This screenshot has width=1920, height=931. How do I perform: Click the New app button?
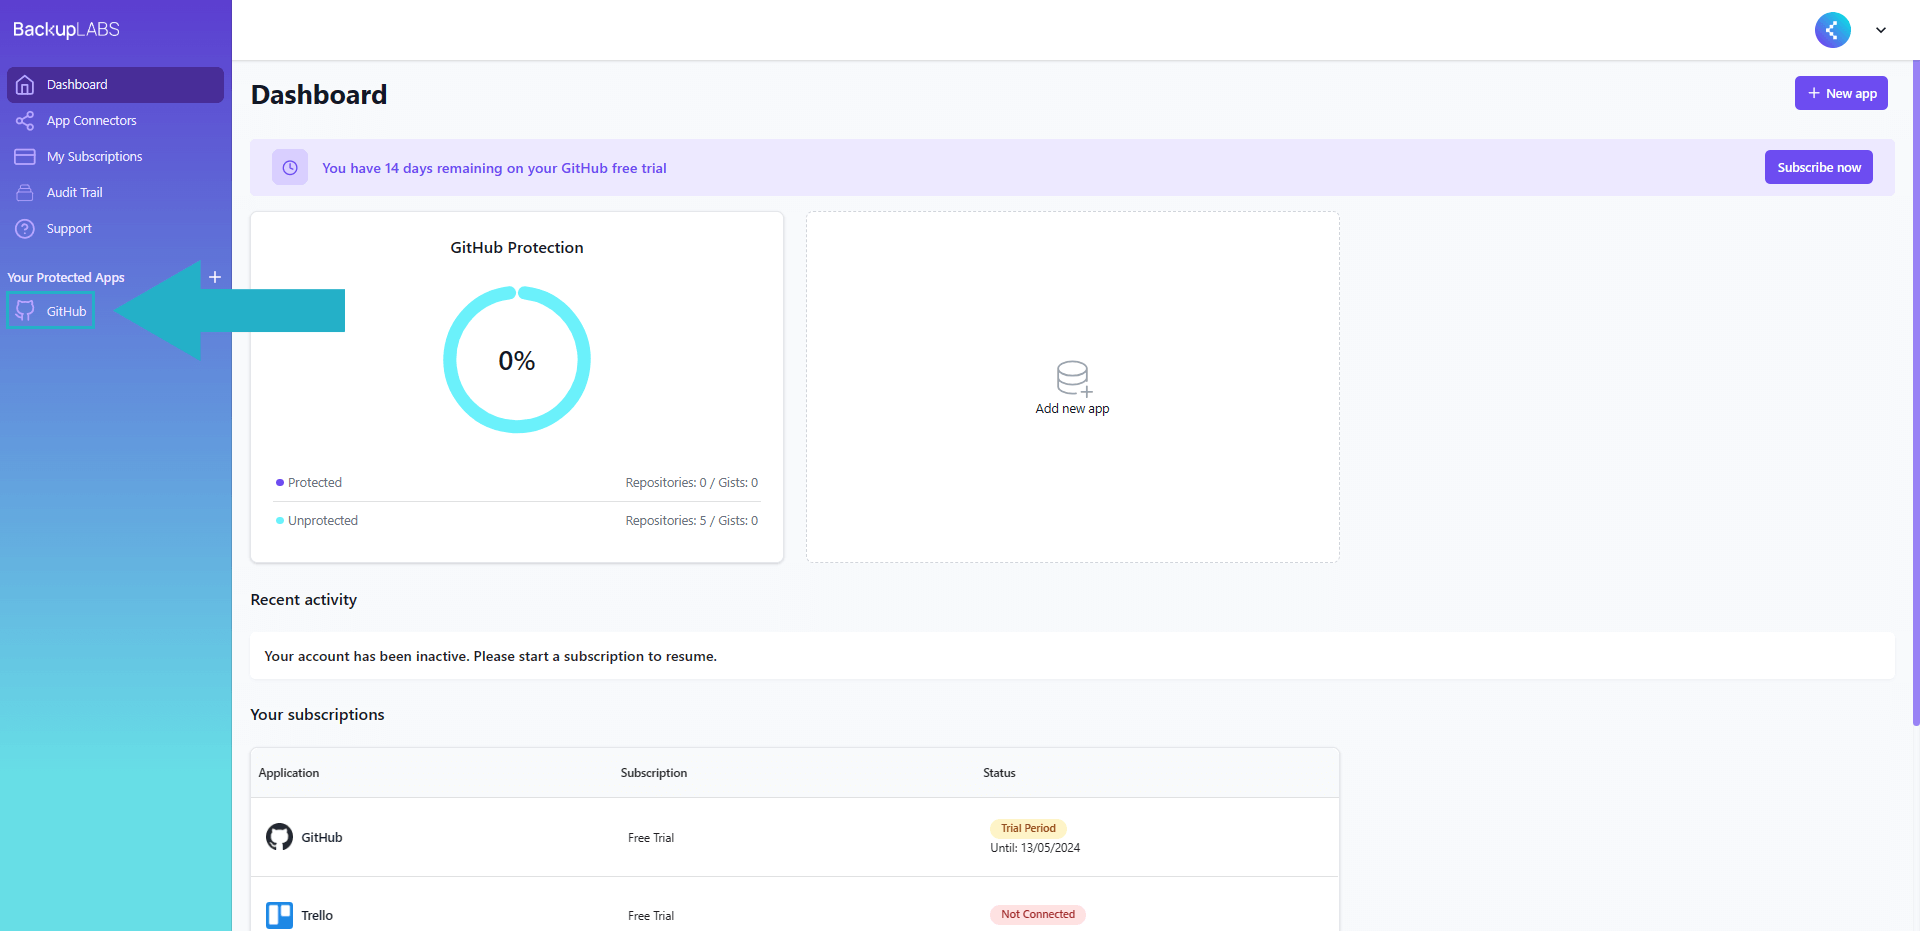click(1841, 93)
